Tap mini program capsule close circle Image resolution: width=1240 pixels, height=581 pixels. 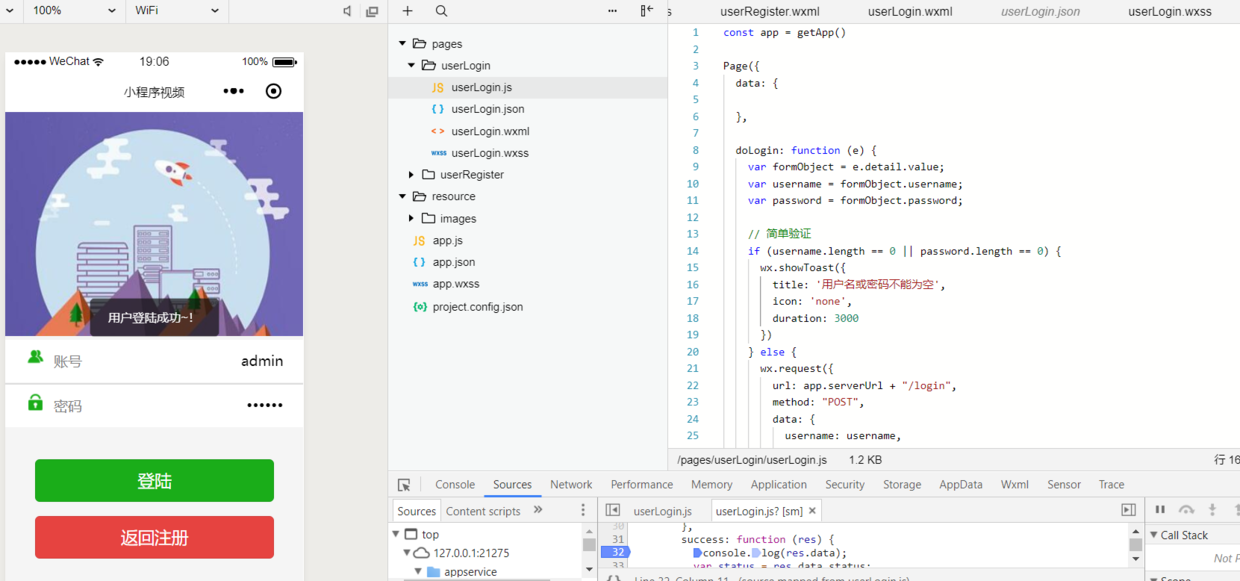coord(273,91)
